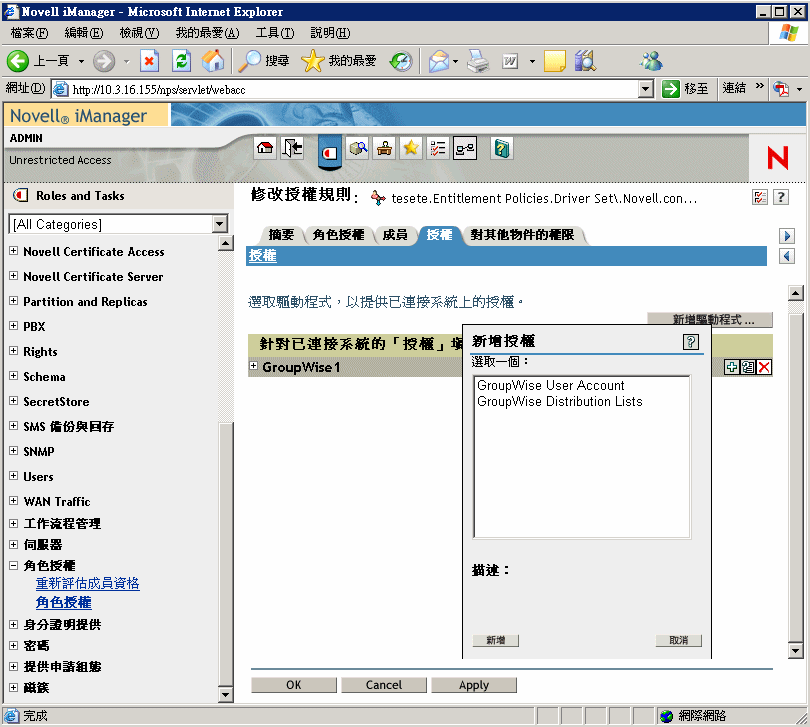The width and height of the screenshot is (810, 727).
Task: Click the Identity Manager overview icon
Action: 465,149
